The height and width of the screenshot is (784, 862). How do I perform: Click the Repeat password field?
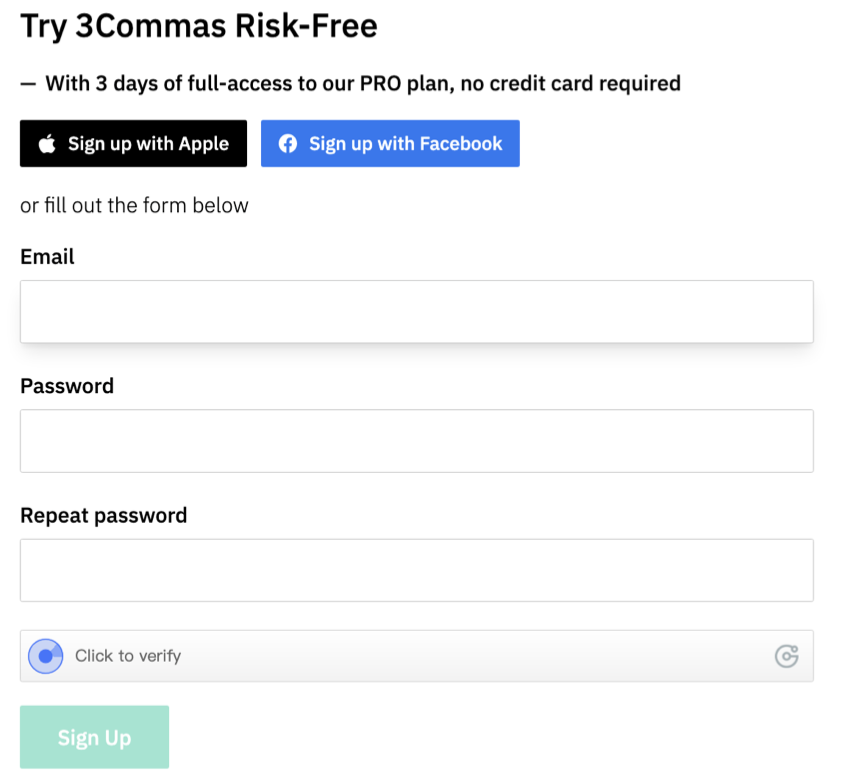click(x=416, y=570)
